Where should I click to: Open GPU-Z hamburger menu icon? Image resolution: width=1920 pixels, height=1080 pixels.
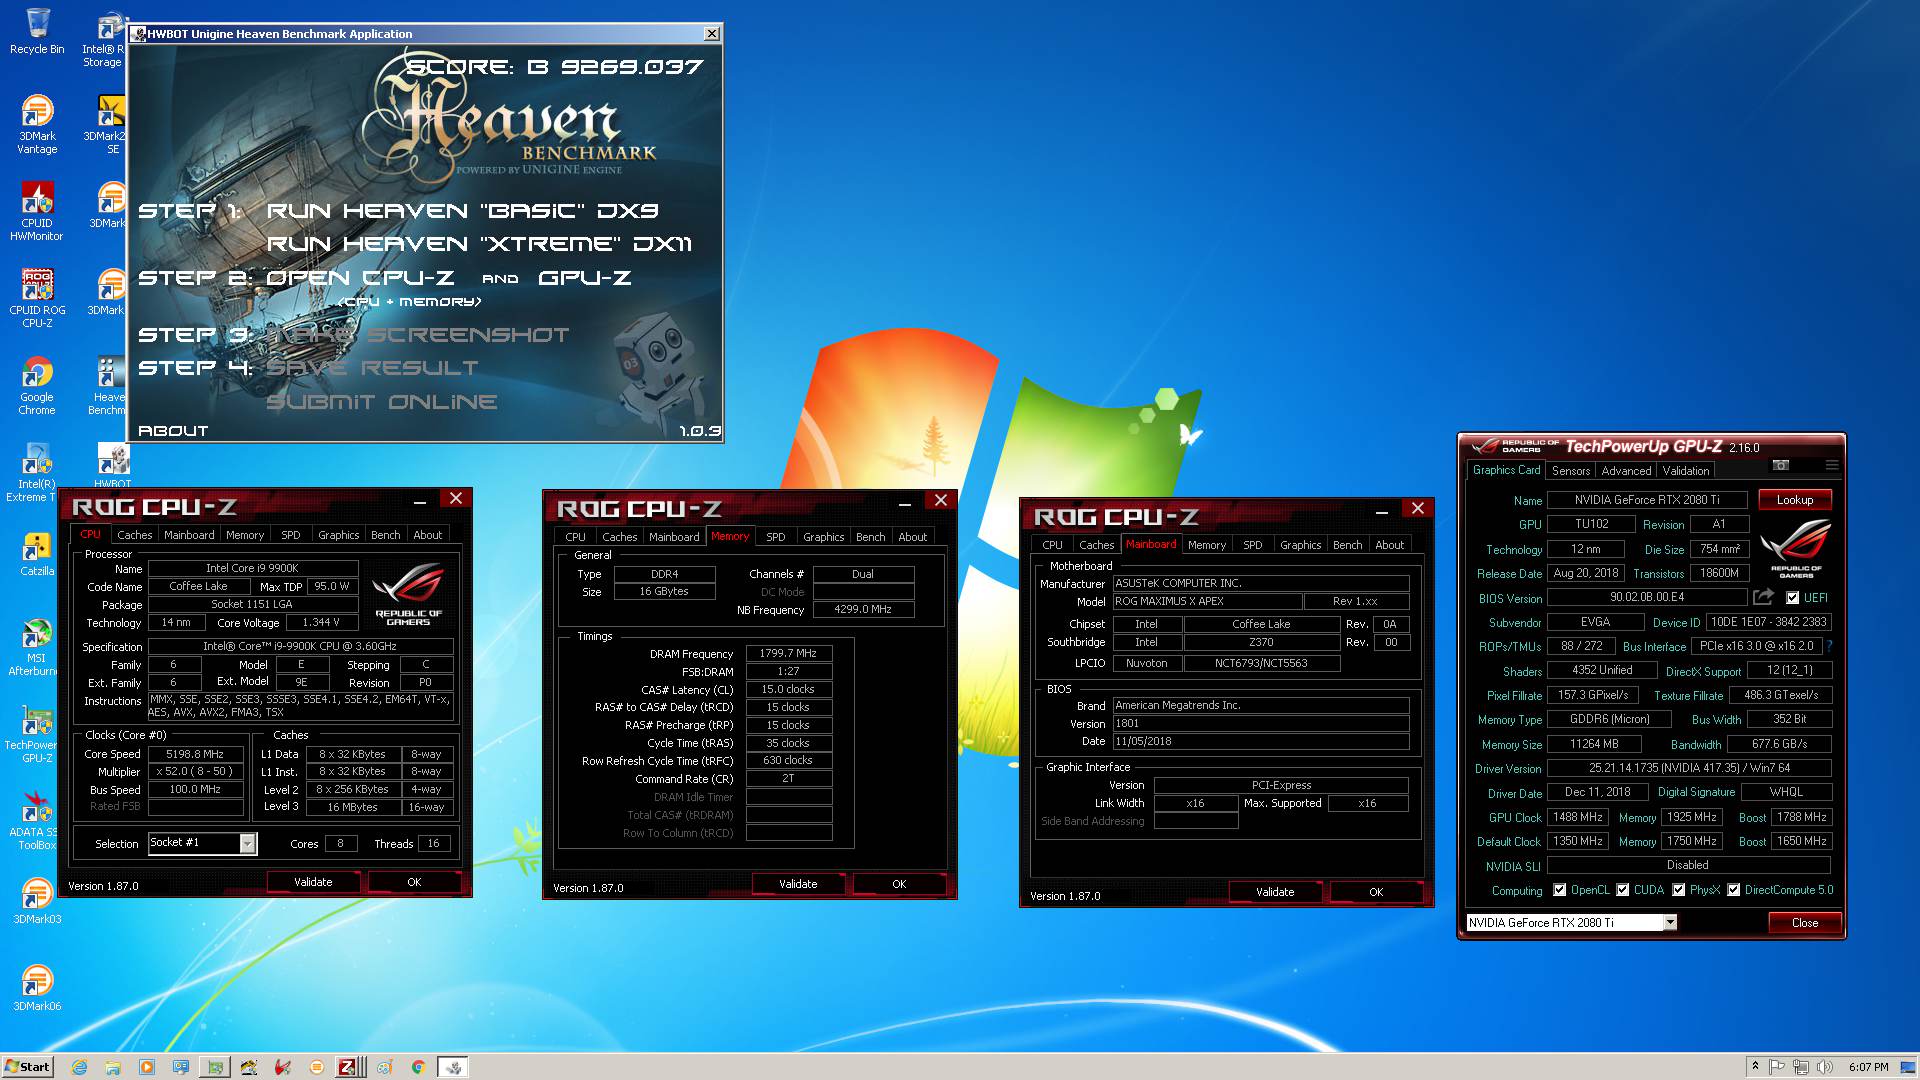coord(1832,465)
